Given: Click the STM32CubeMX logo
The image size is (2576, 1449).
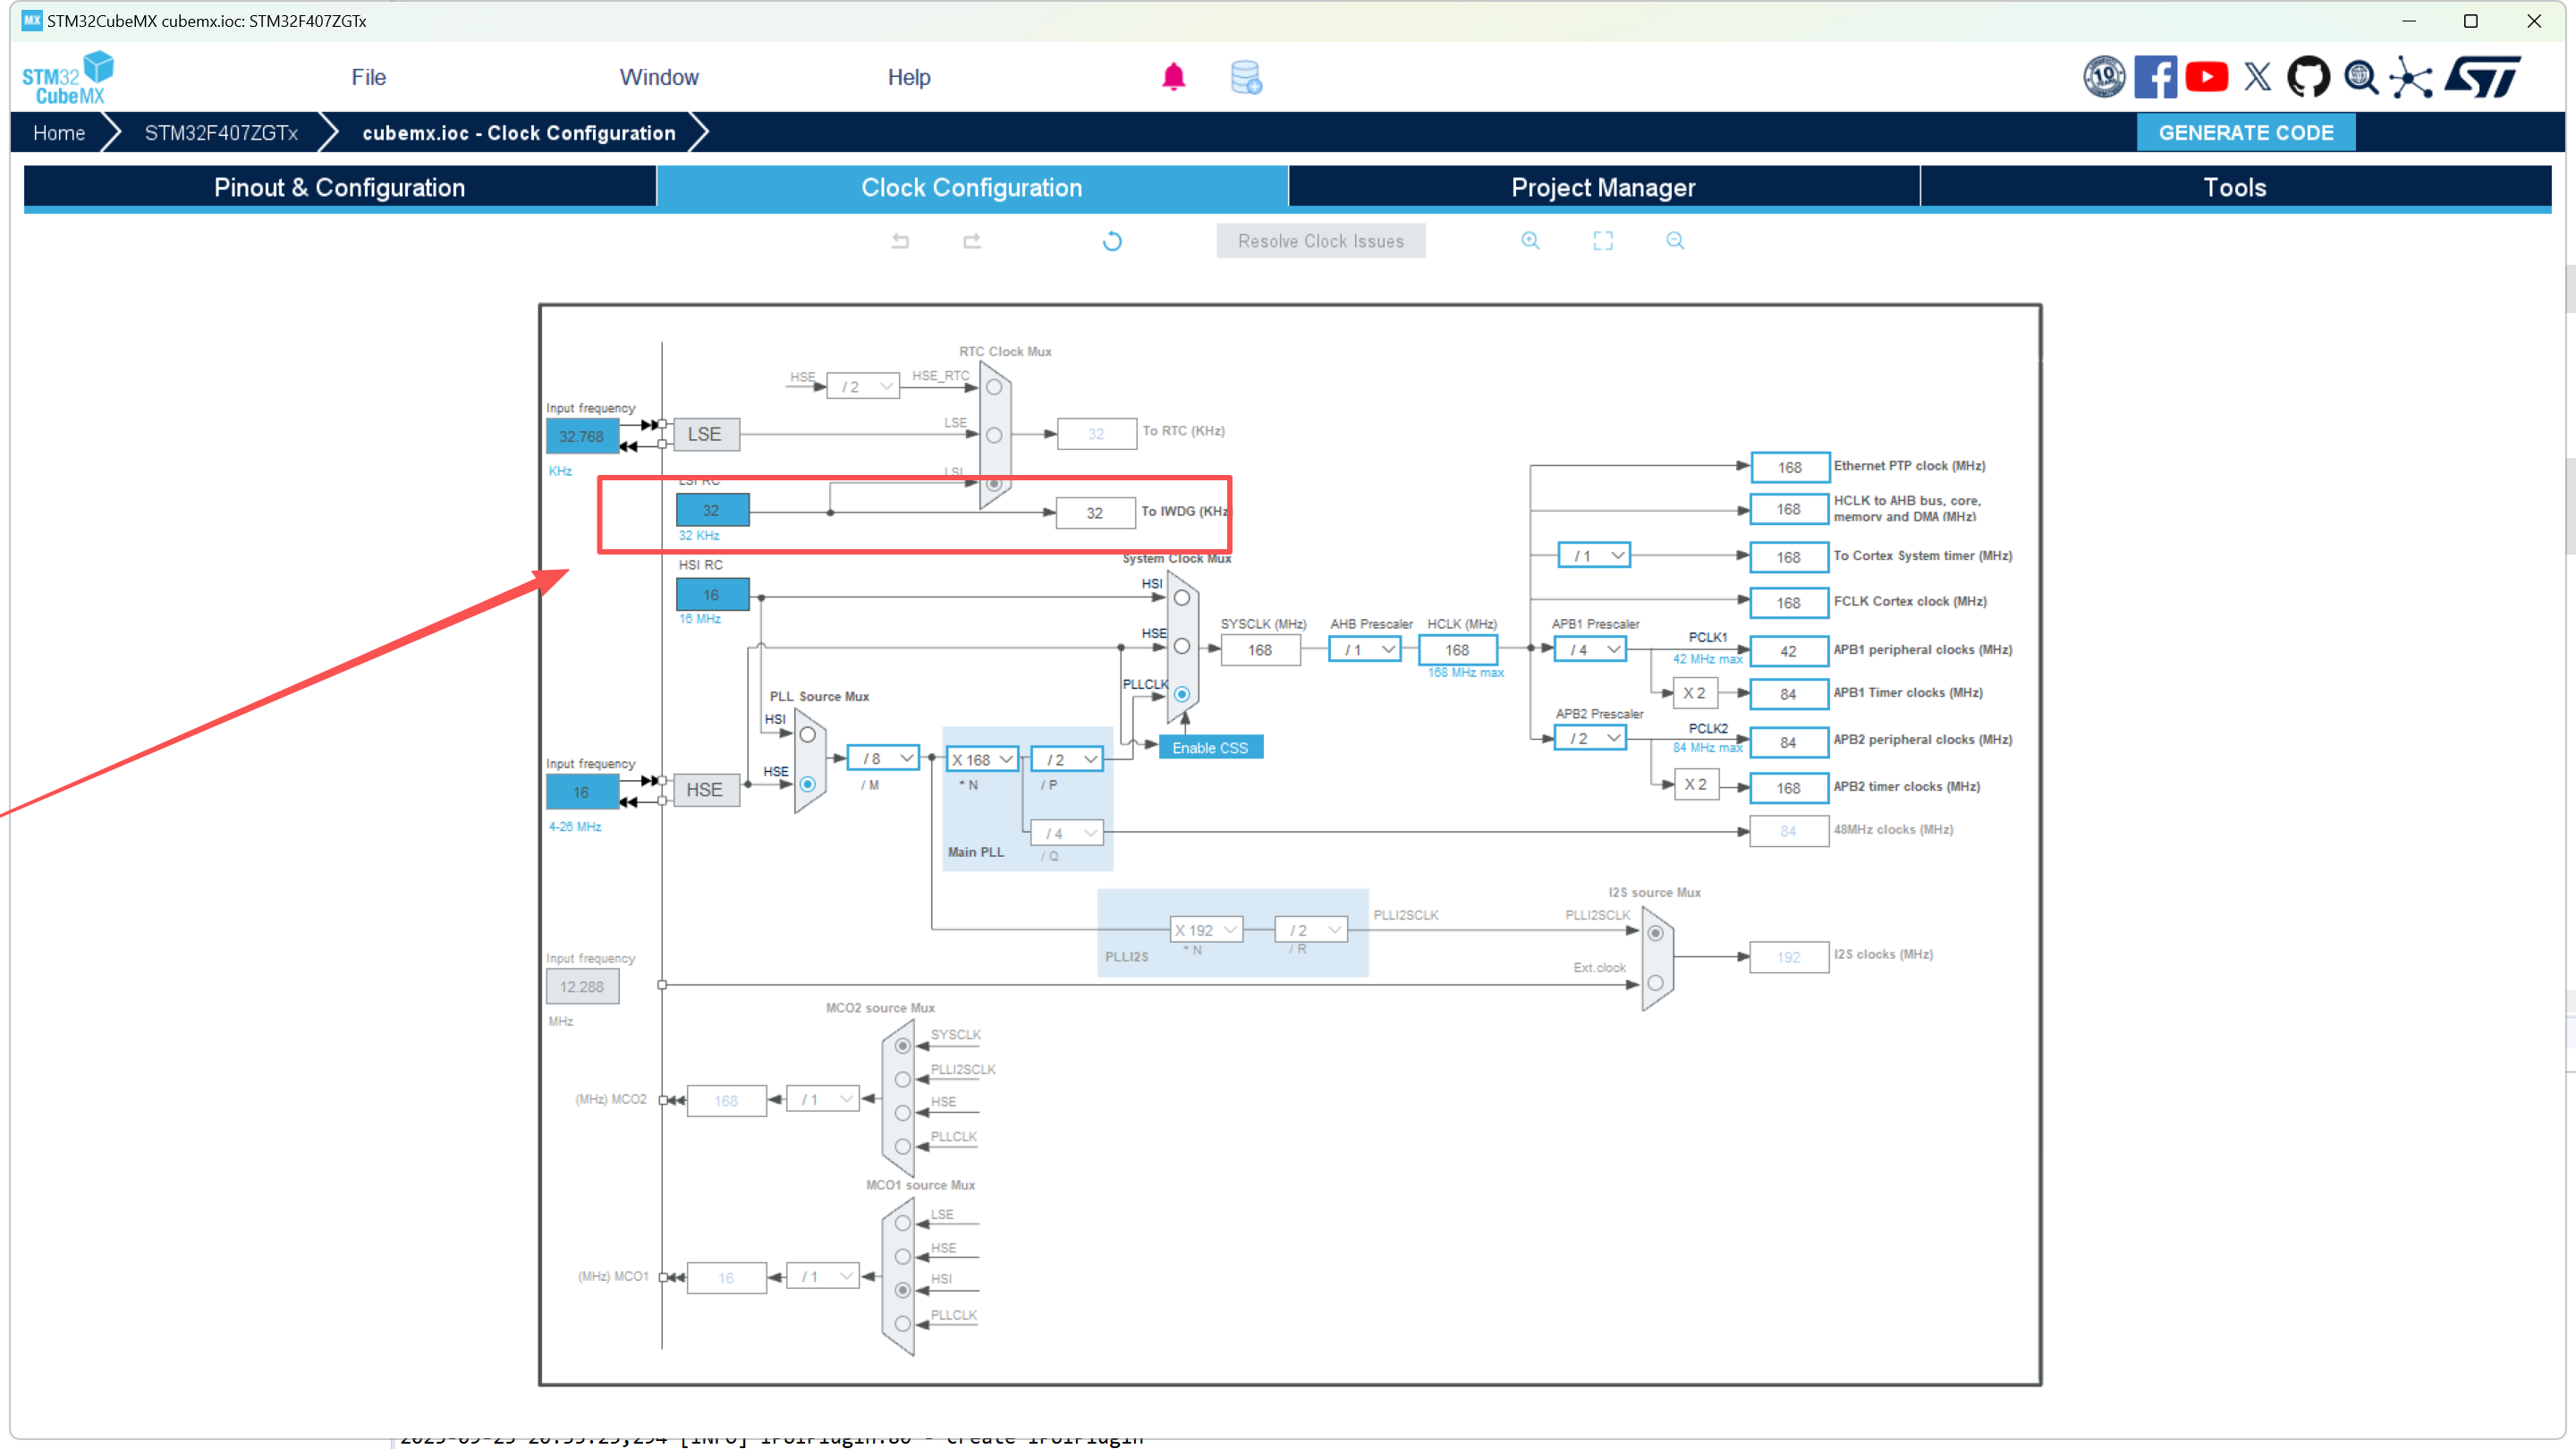Looking at the screenshot, I should 68,77.
